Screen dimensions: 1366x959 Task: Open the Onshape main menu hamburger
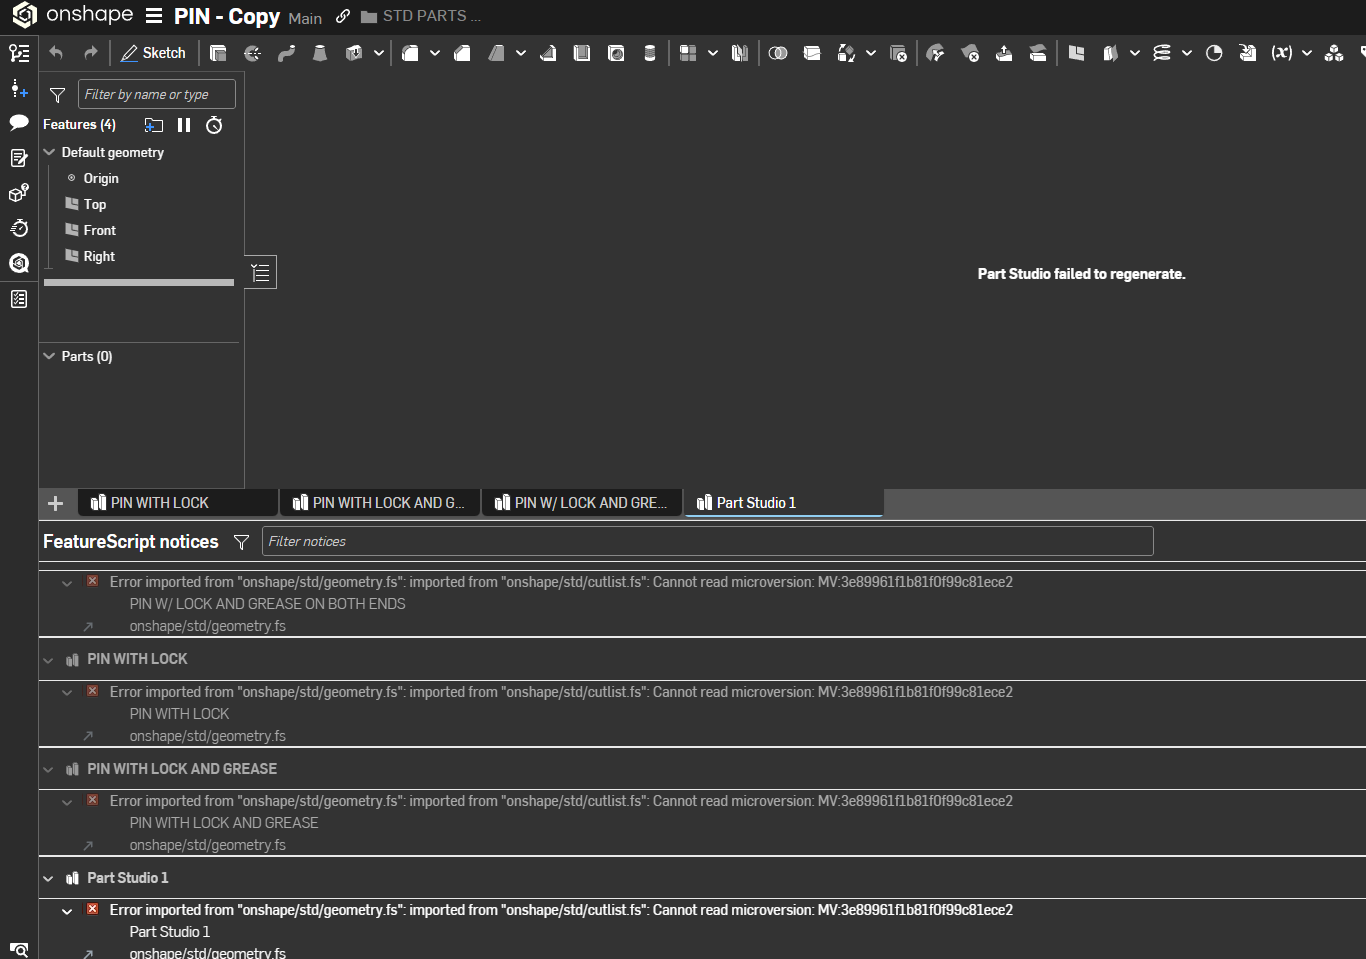(x=154, y=16)
